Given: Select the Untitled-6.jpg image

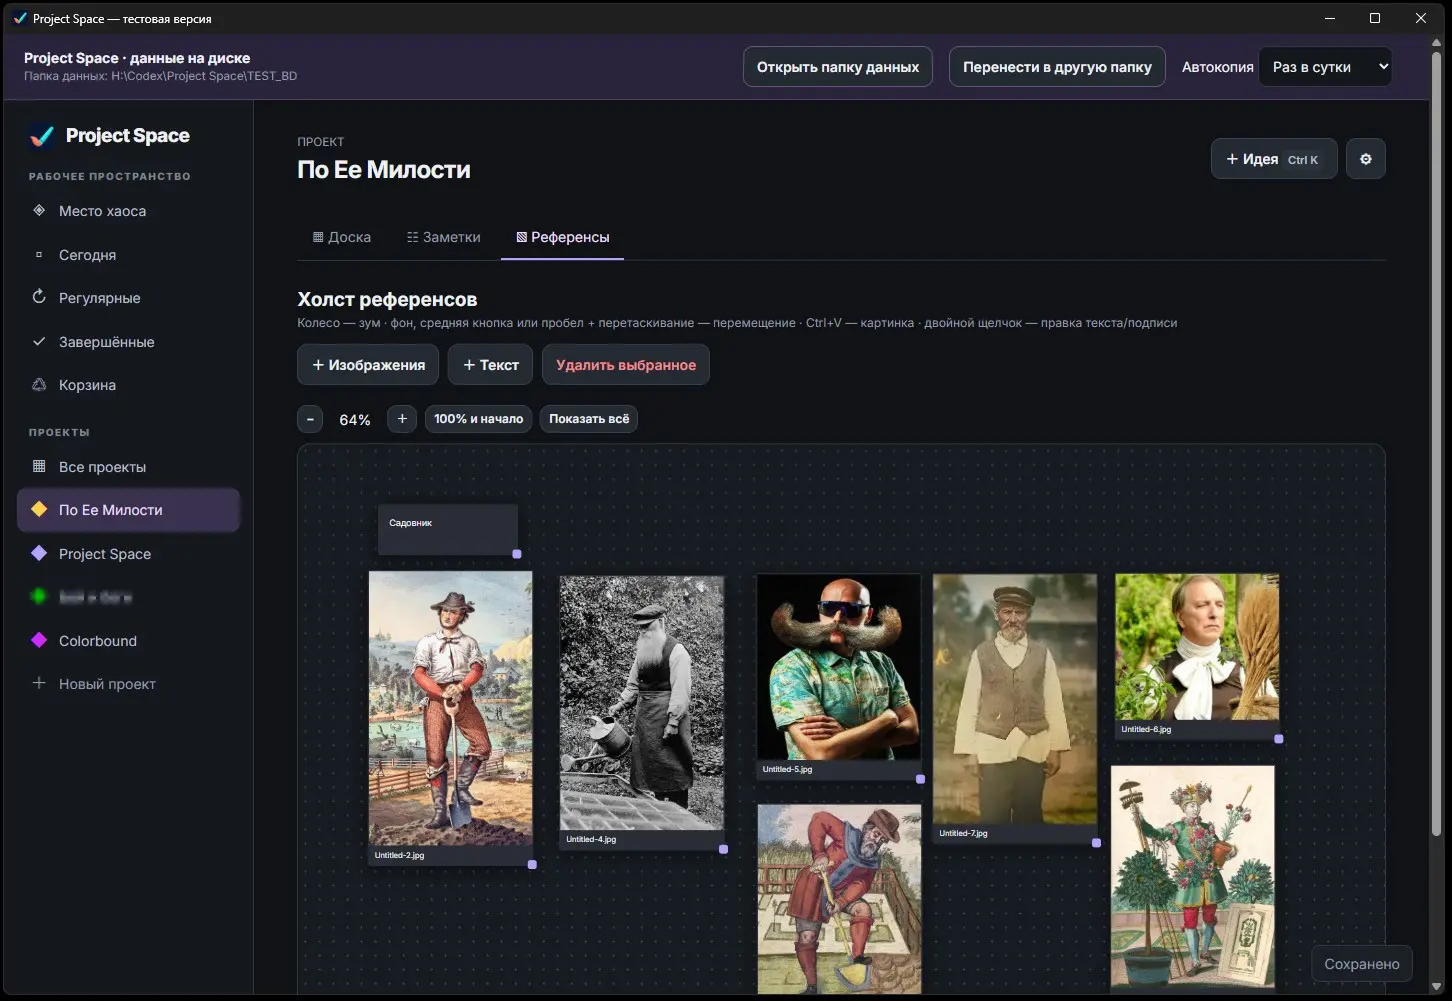Looking at the screenshot, I should [1197, 647].
